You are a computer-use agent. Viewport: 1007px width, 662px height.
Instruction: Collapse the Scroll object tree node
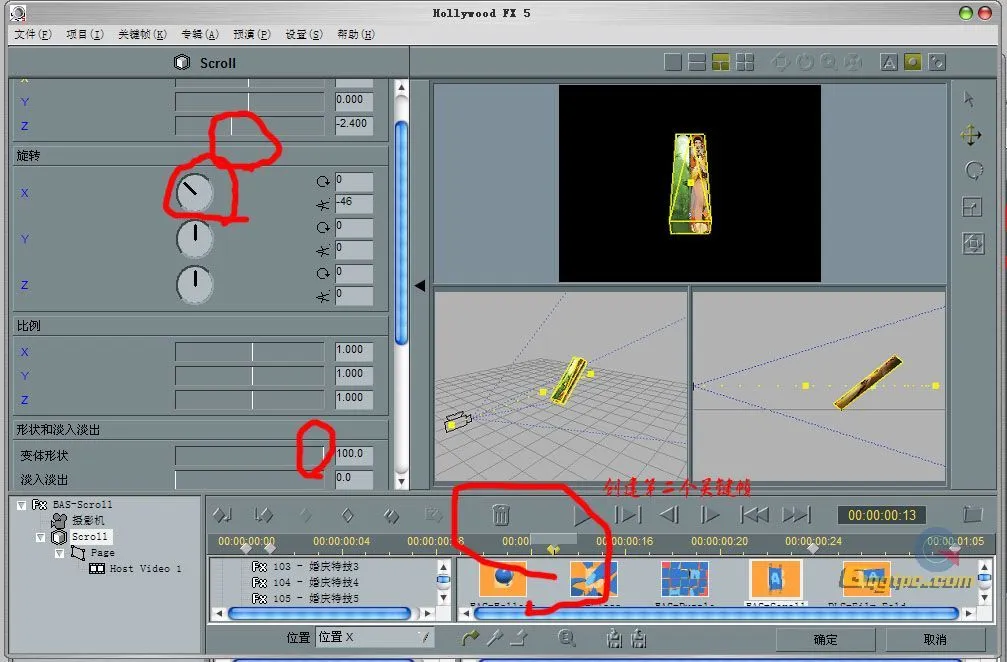(x=41, y=537)
